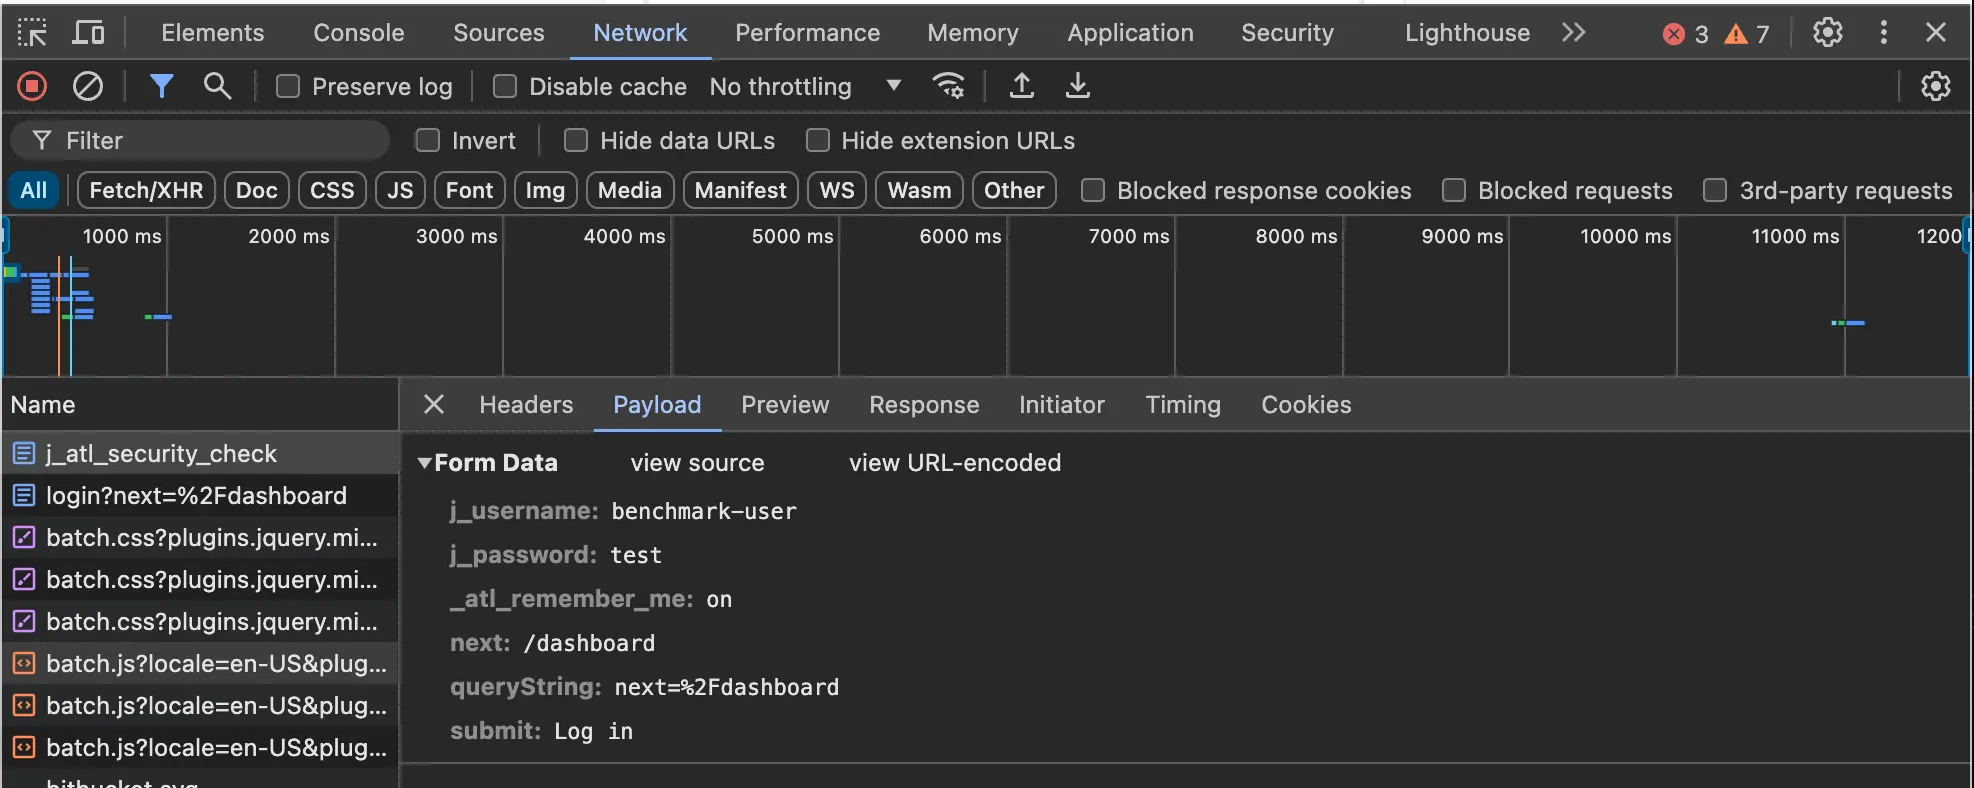
Task: Open the Cookies tab of request
Action: pos(1306,405)
